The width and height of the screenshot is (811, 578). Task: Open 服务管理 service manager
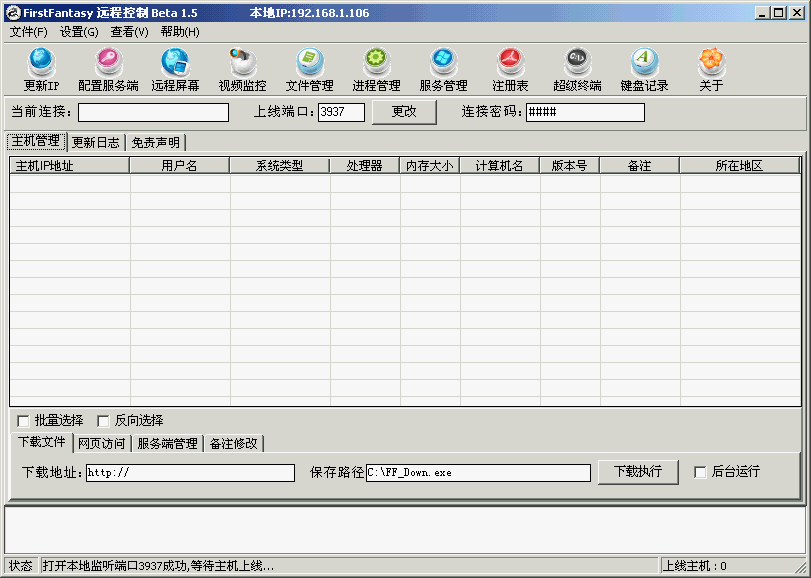pos(443,68)
